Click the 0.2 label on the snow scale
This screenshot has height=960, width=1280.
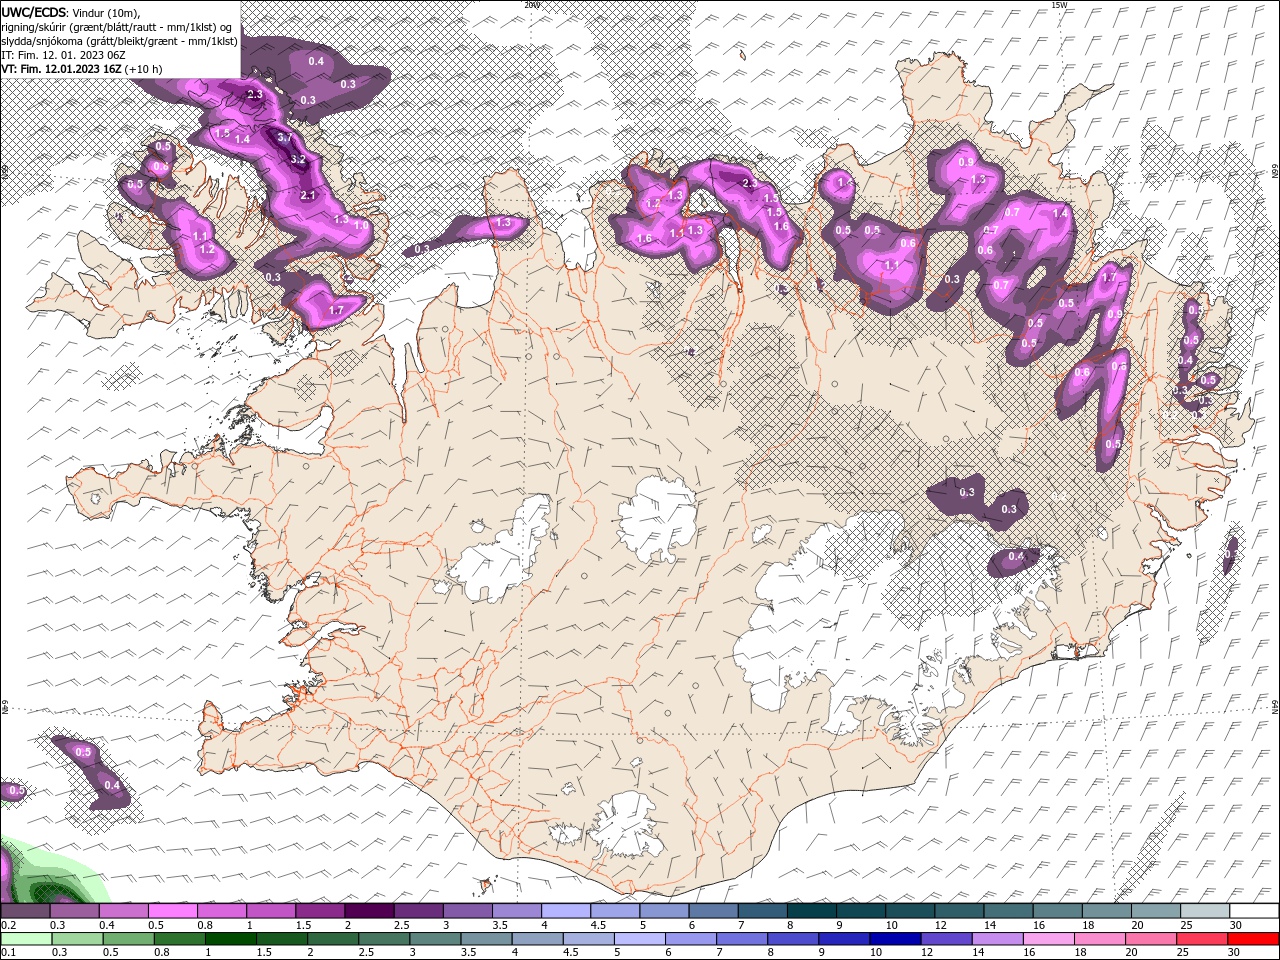(x=7, y=925)
